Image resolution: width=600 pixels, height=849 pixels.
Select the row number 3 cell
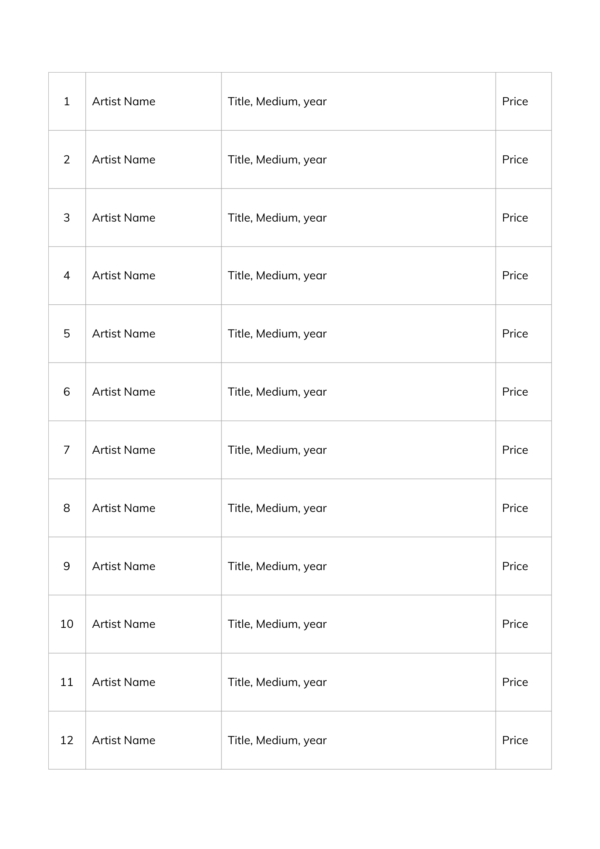click(67, 218)
